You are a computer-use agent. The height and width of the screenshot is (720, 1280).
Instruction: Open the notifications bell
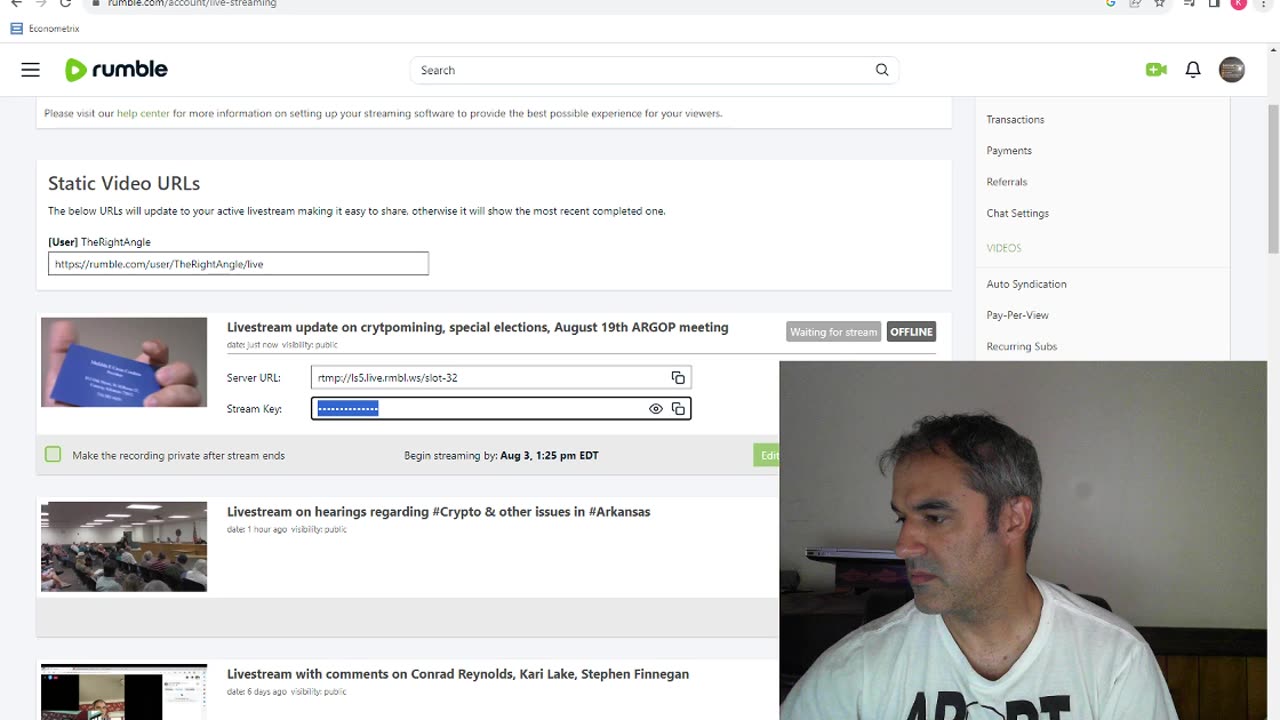coord(1193,70)
